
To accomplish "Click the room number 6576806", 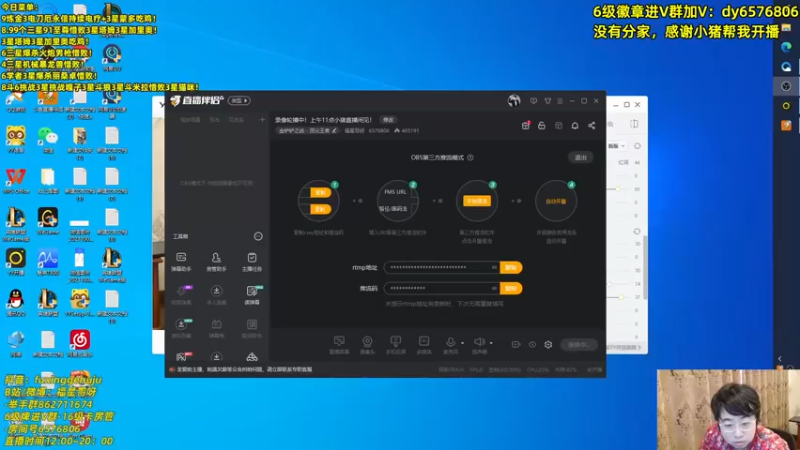I will point(379,131).
